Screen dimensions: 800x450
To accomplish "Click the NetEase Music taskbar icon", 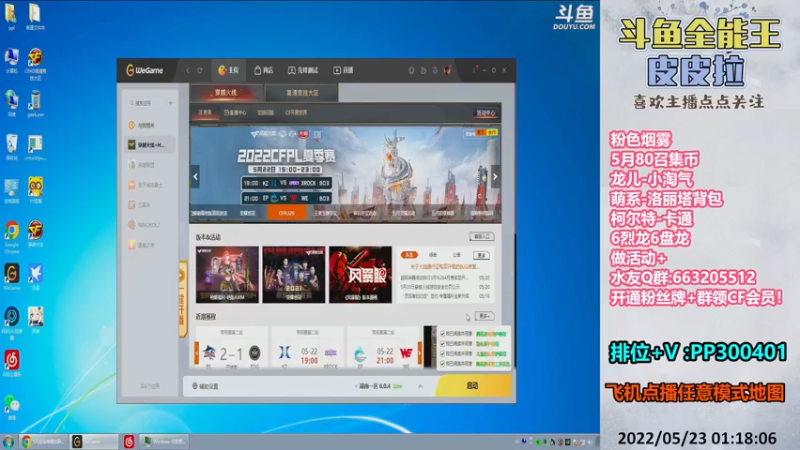I will tap(129, 441).
